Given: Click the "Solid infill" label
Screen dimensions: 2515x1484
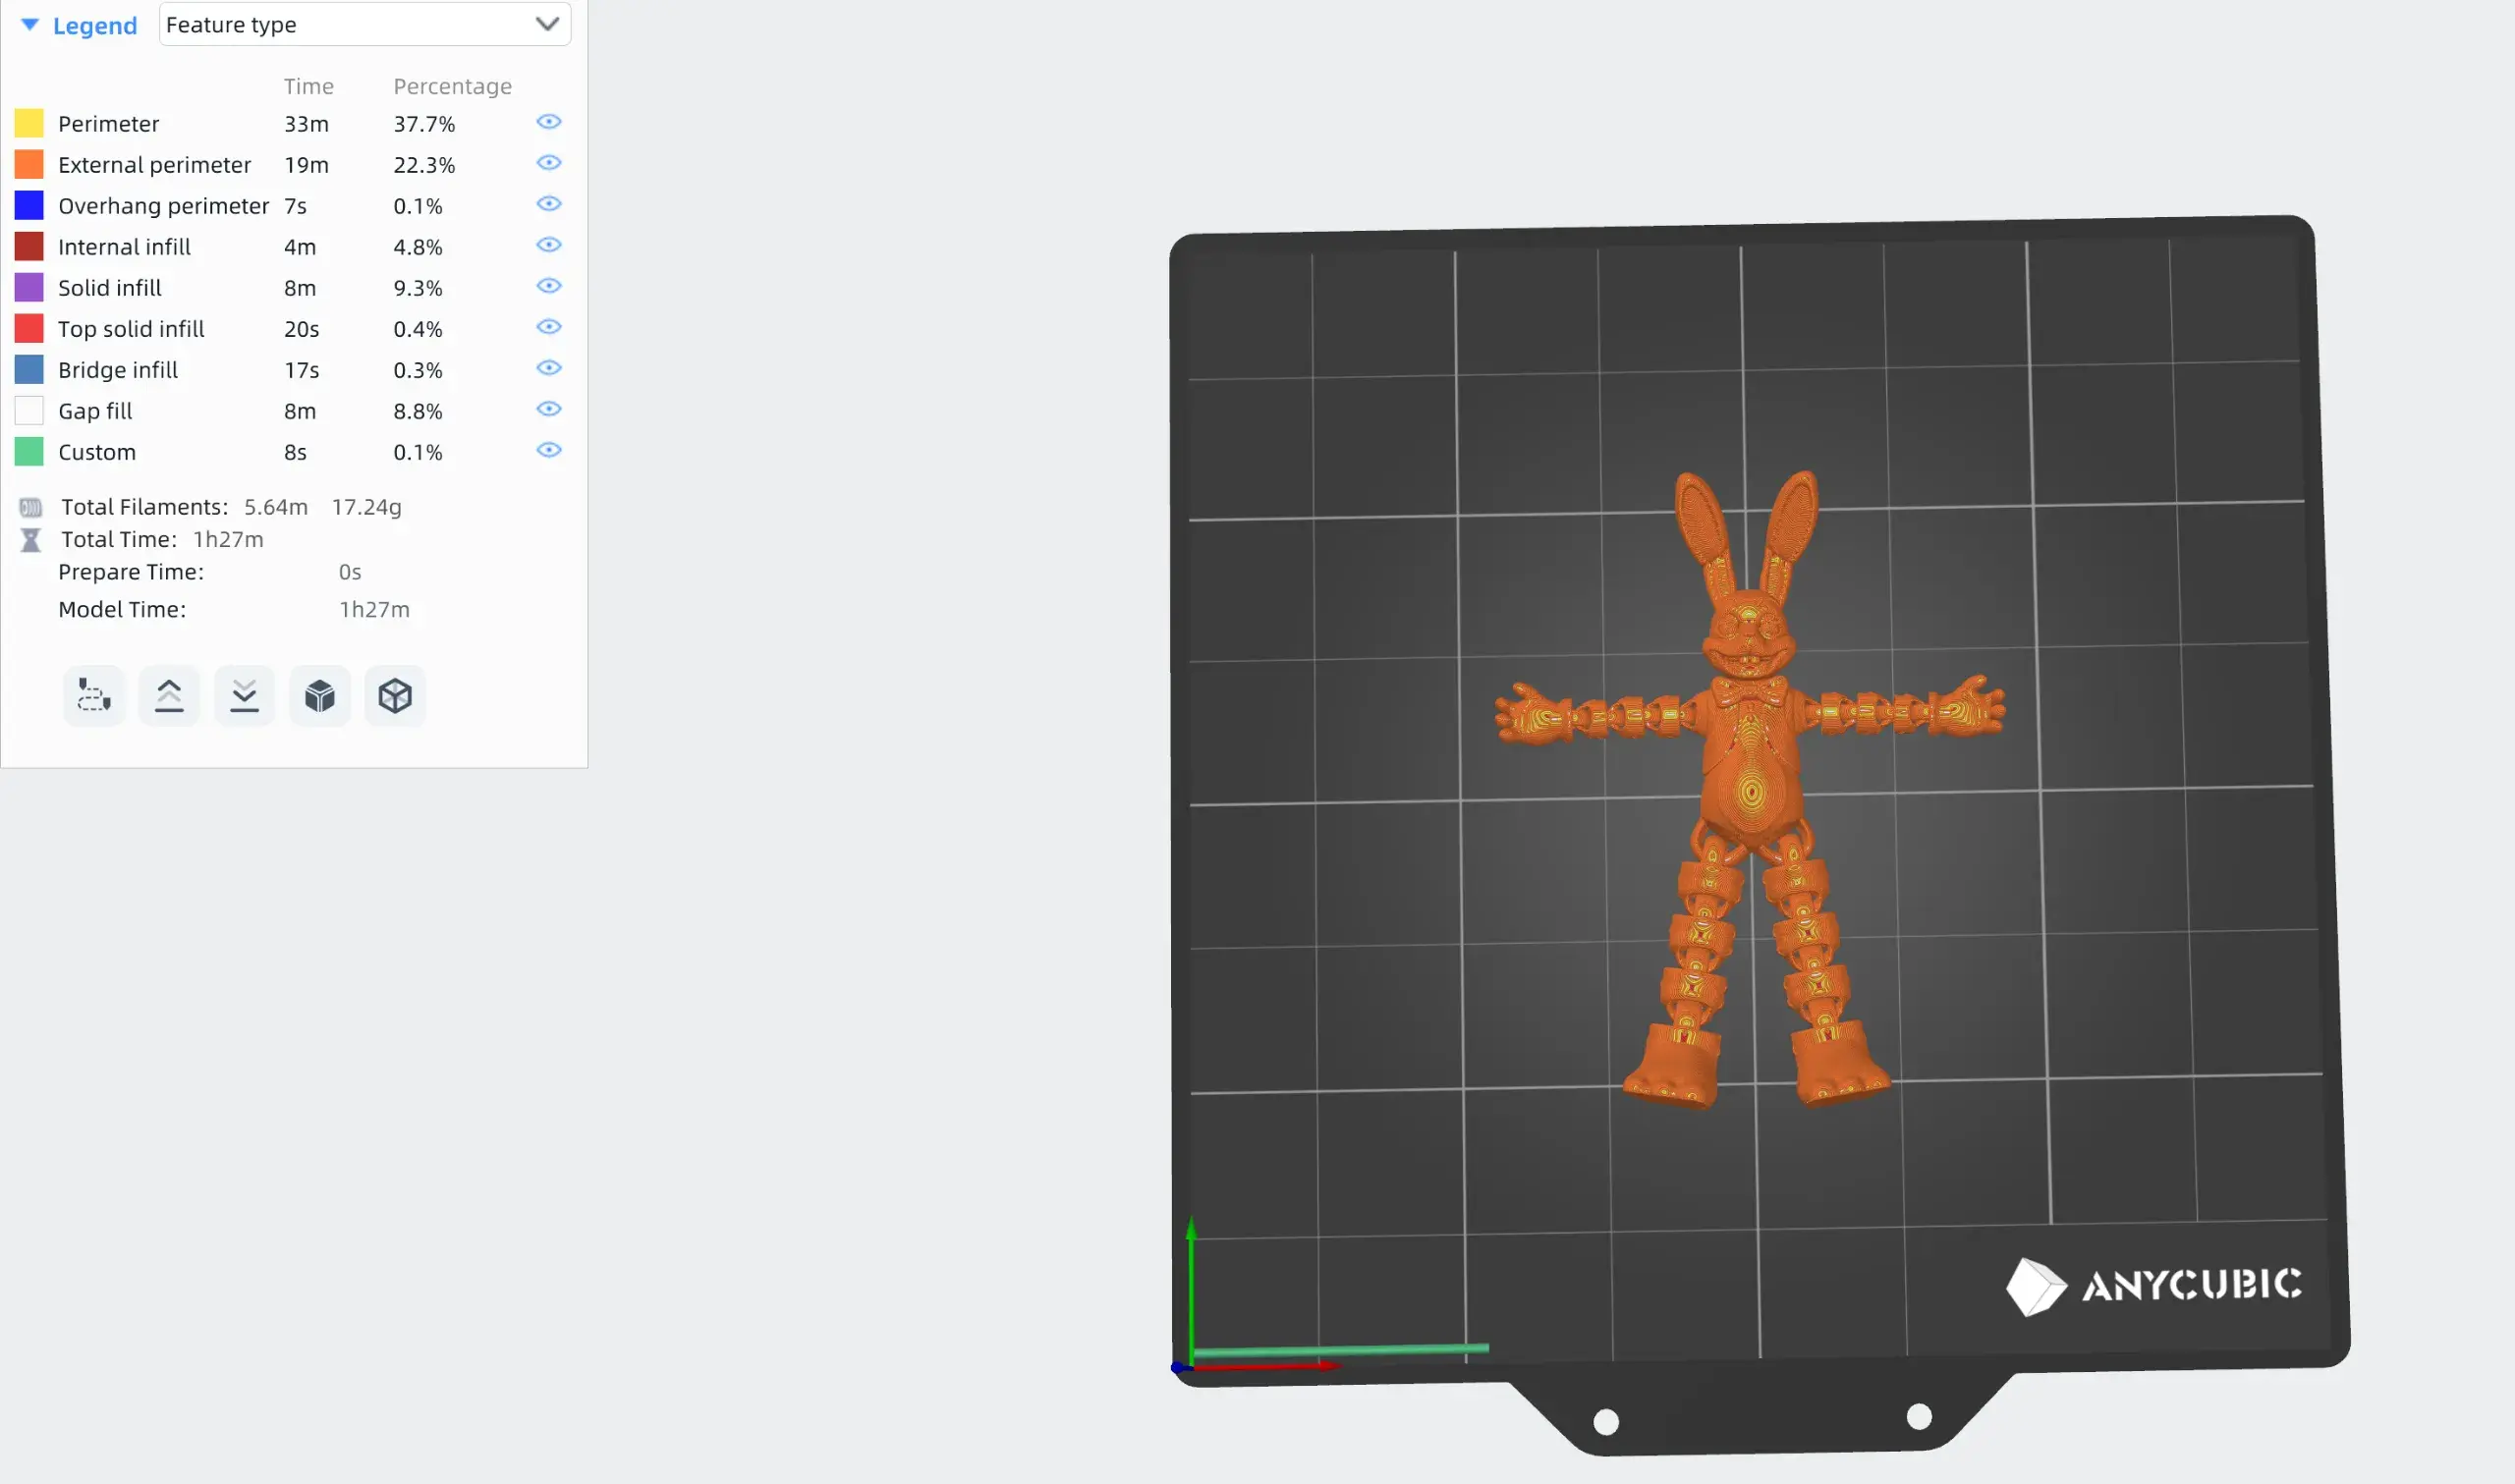Looking at the screenshot, I should [110, 287].
